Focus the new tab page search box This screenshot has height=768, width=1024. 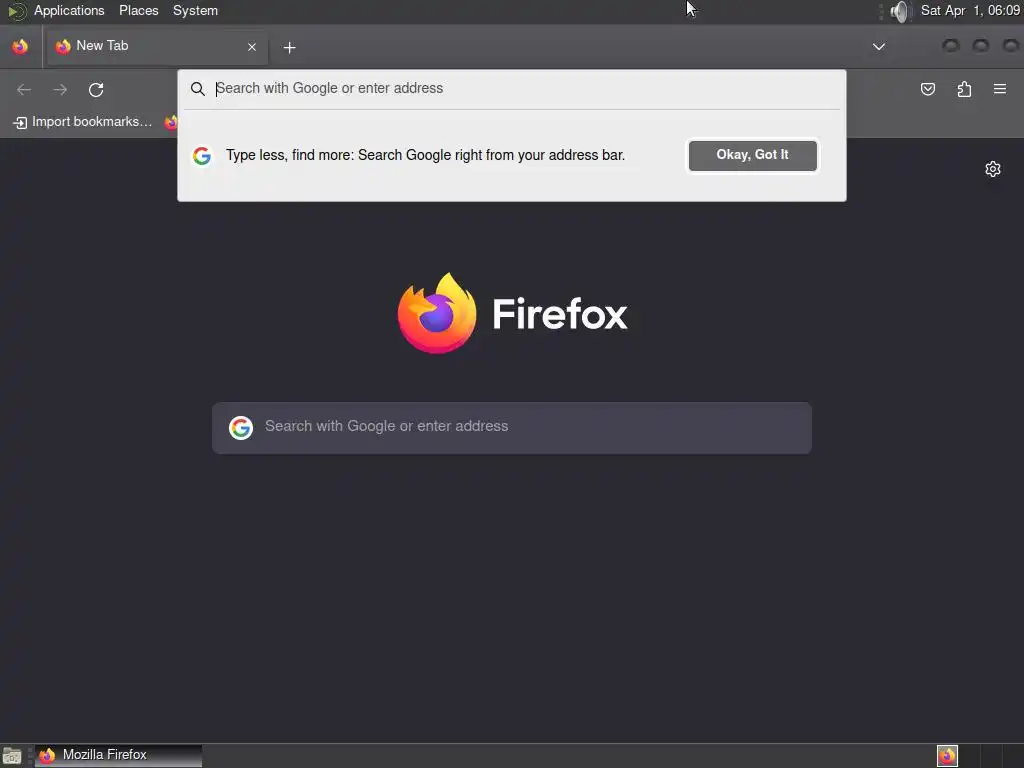[512, 428]
